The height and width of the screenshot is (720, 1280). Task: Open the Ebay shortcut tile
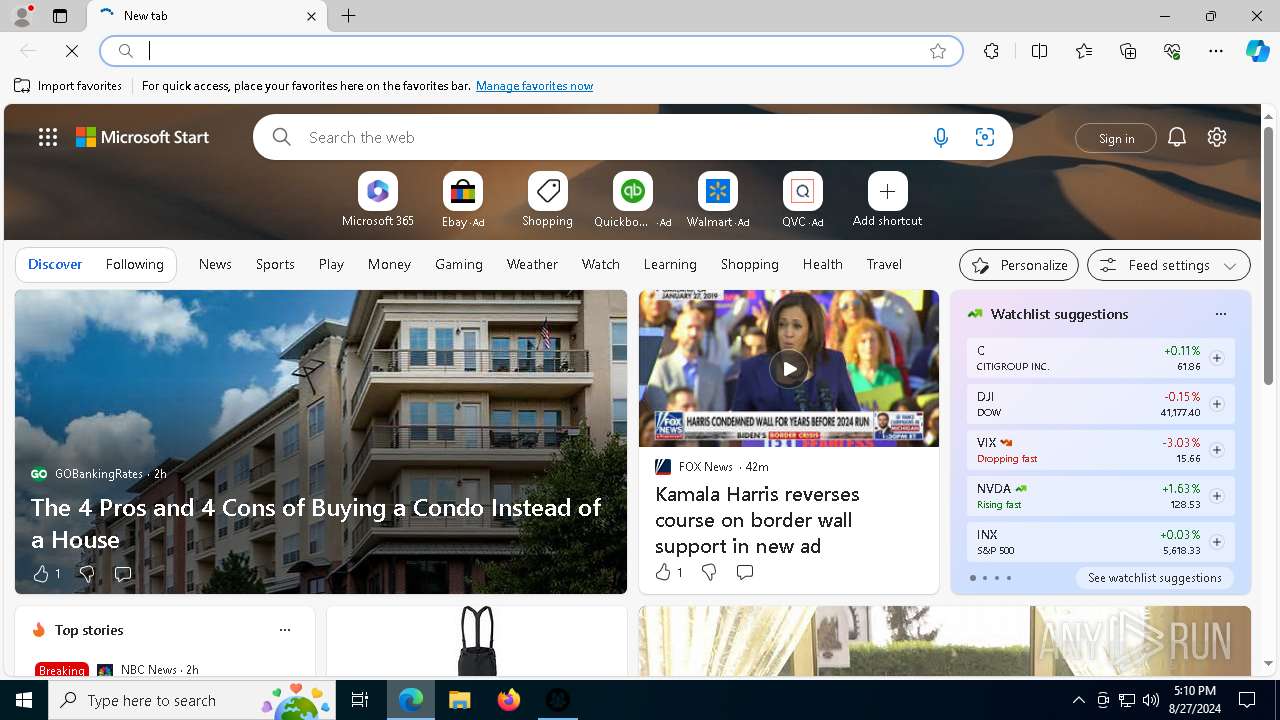coord(463,200)
